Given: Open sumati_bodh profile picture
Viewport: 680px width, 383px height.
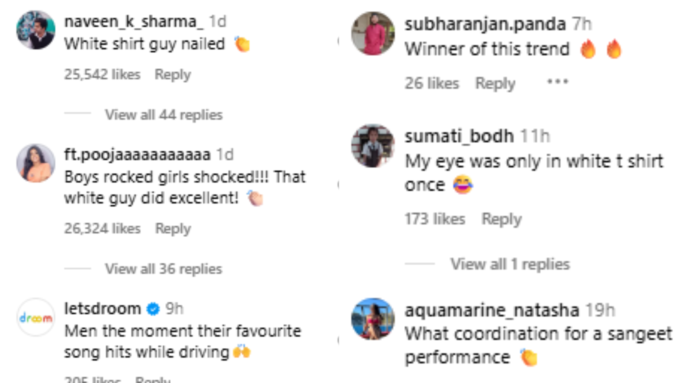Looking at the screenshot, I should 373,146.
